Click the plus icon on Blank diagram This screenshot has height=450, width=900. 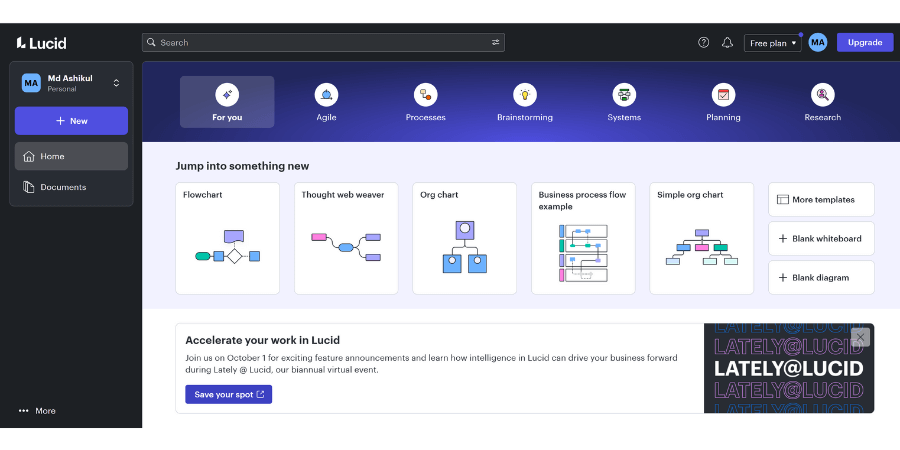point(782,278)
